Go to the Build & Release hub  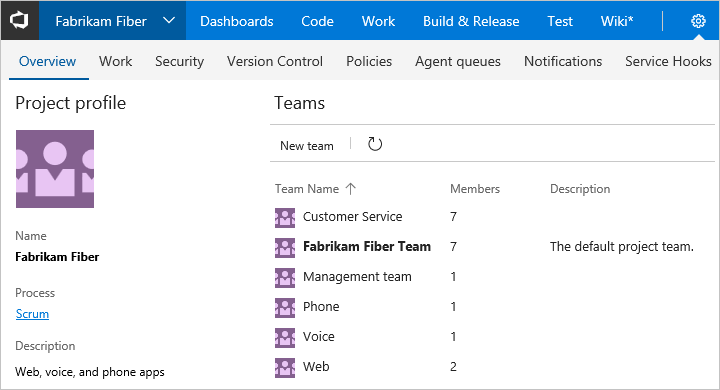click(471, 21)
